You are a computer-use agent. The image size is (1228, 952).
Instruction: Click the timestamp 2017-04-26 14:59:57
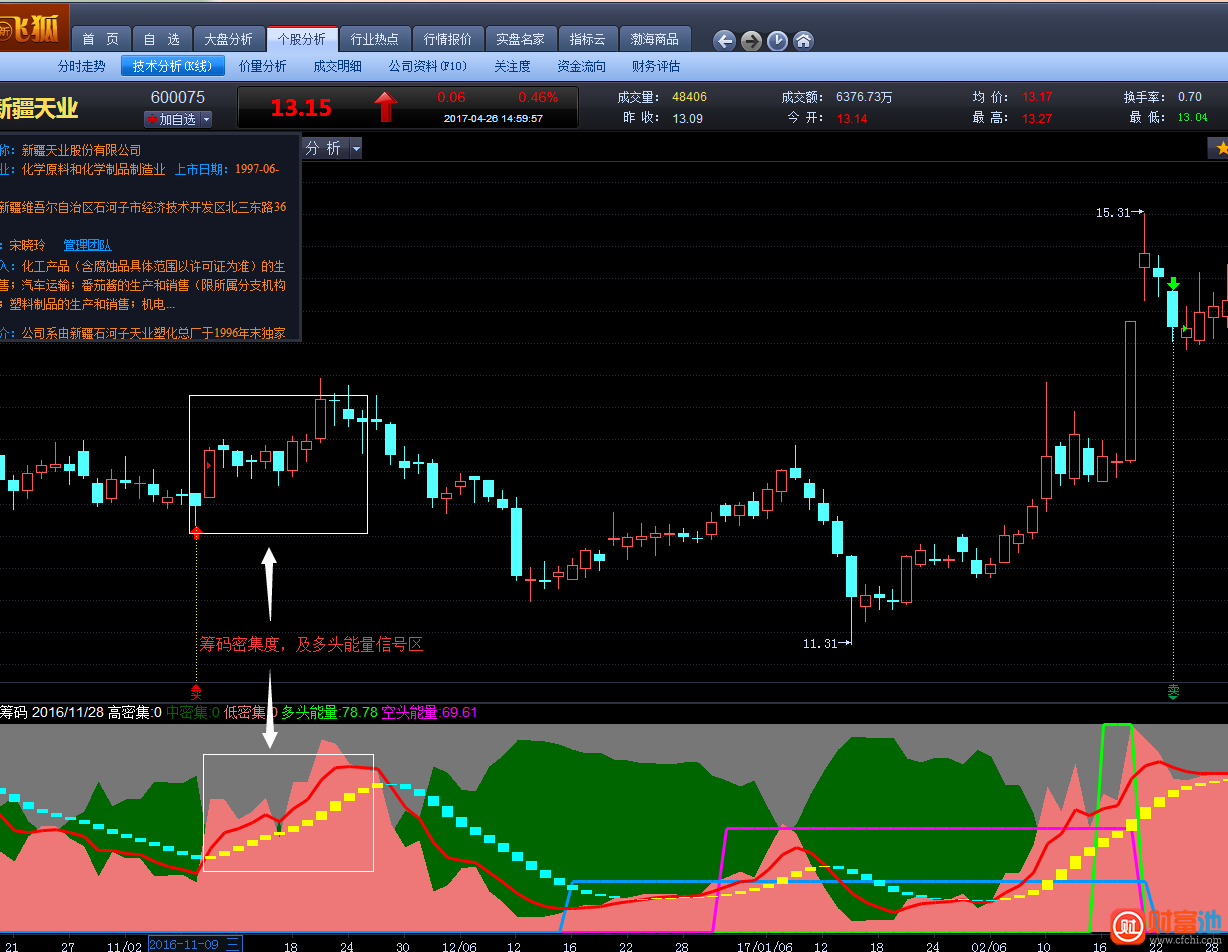pyautogui.click(x=493, y=118)
